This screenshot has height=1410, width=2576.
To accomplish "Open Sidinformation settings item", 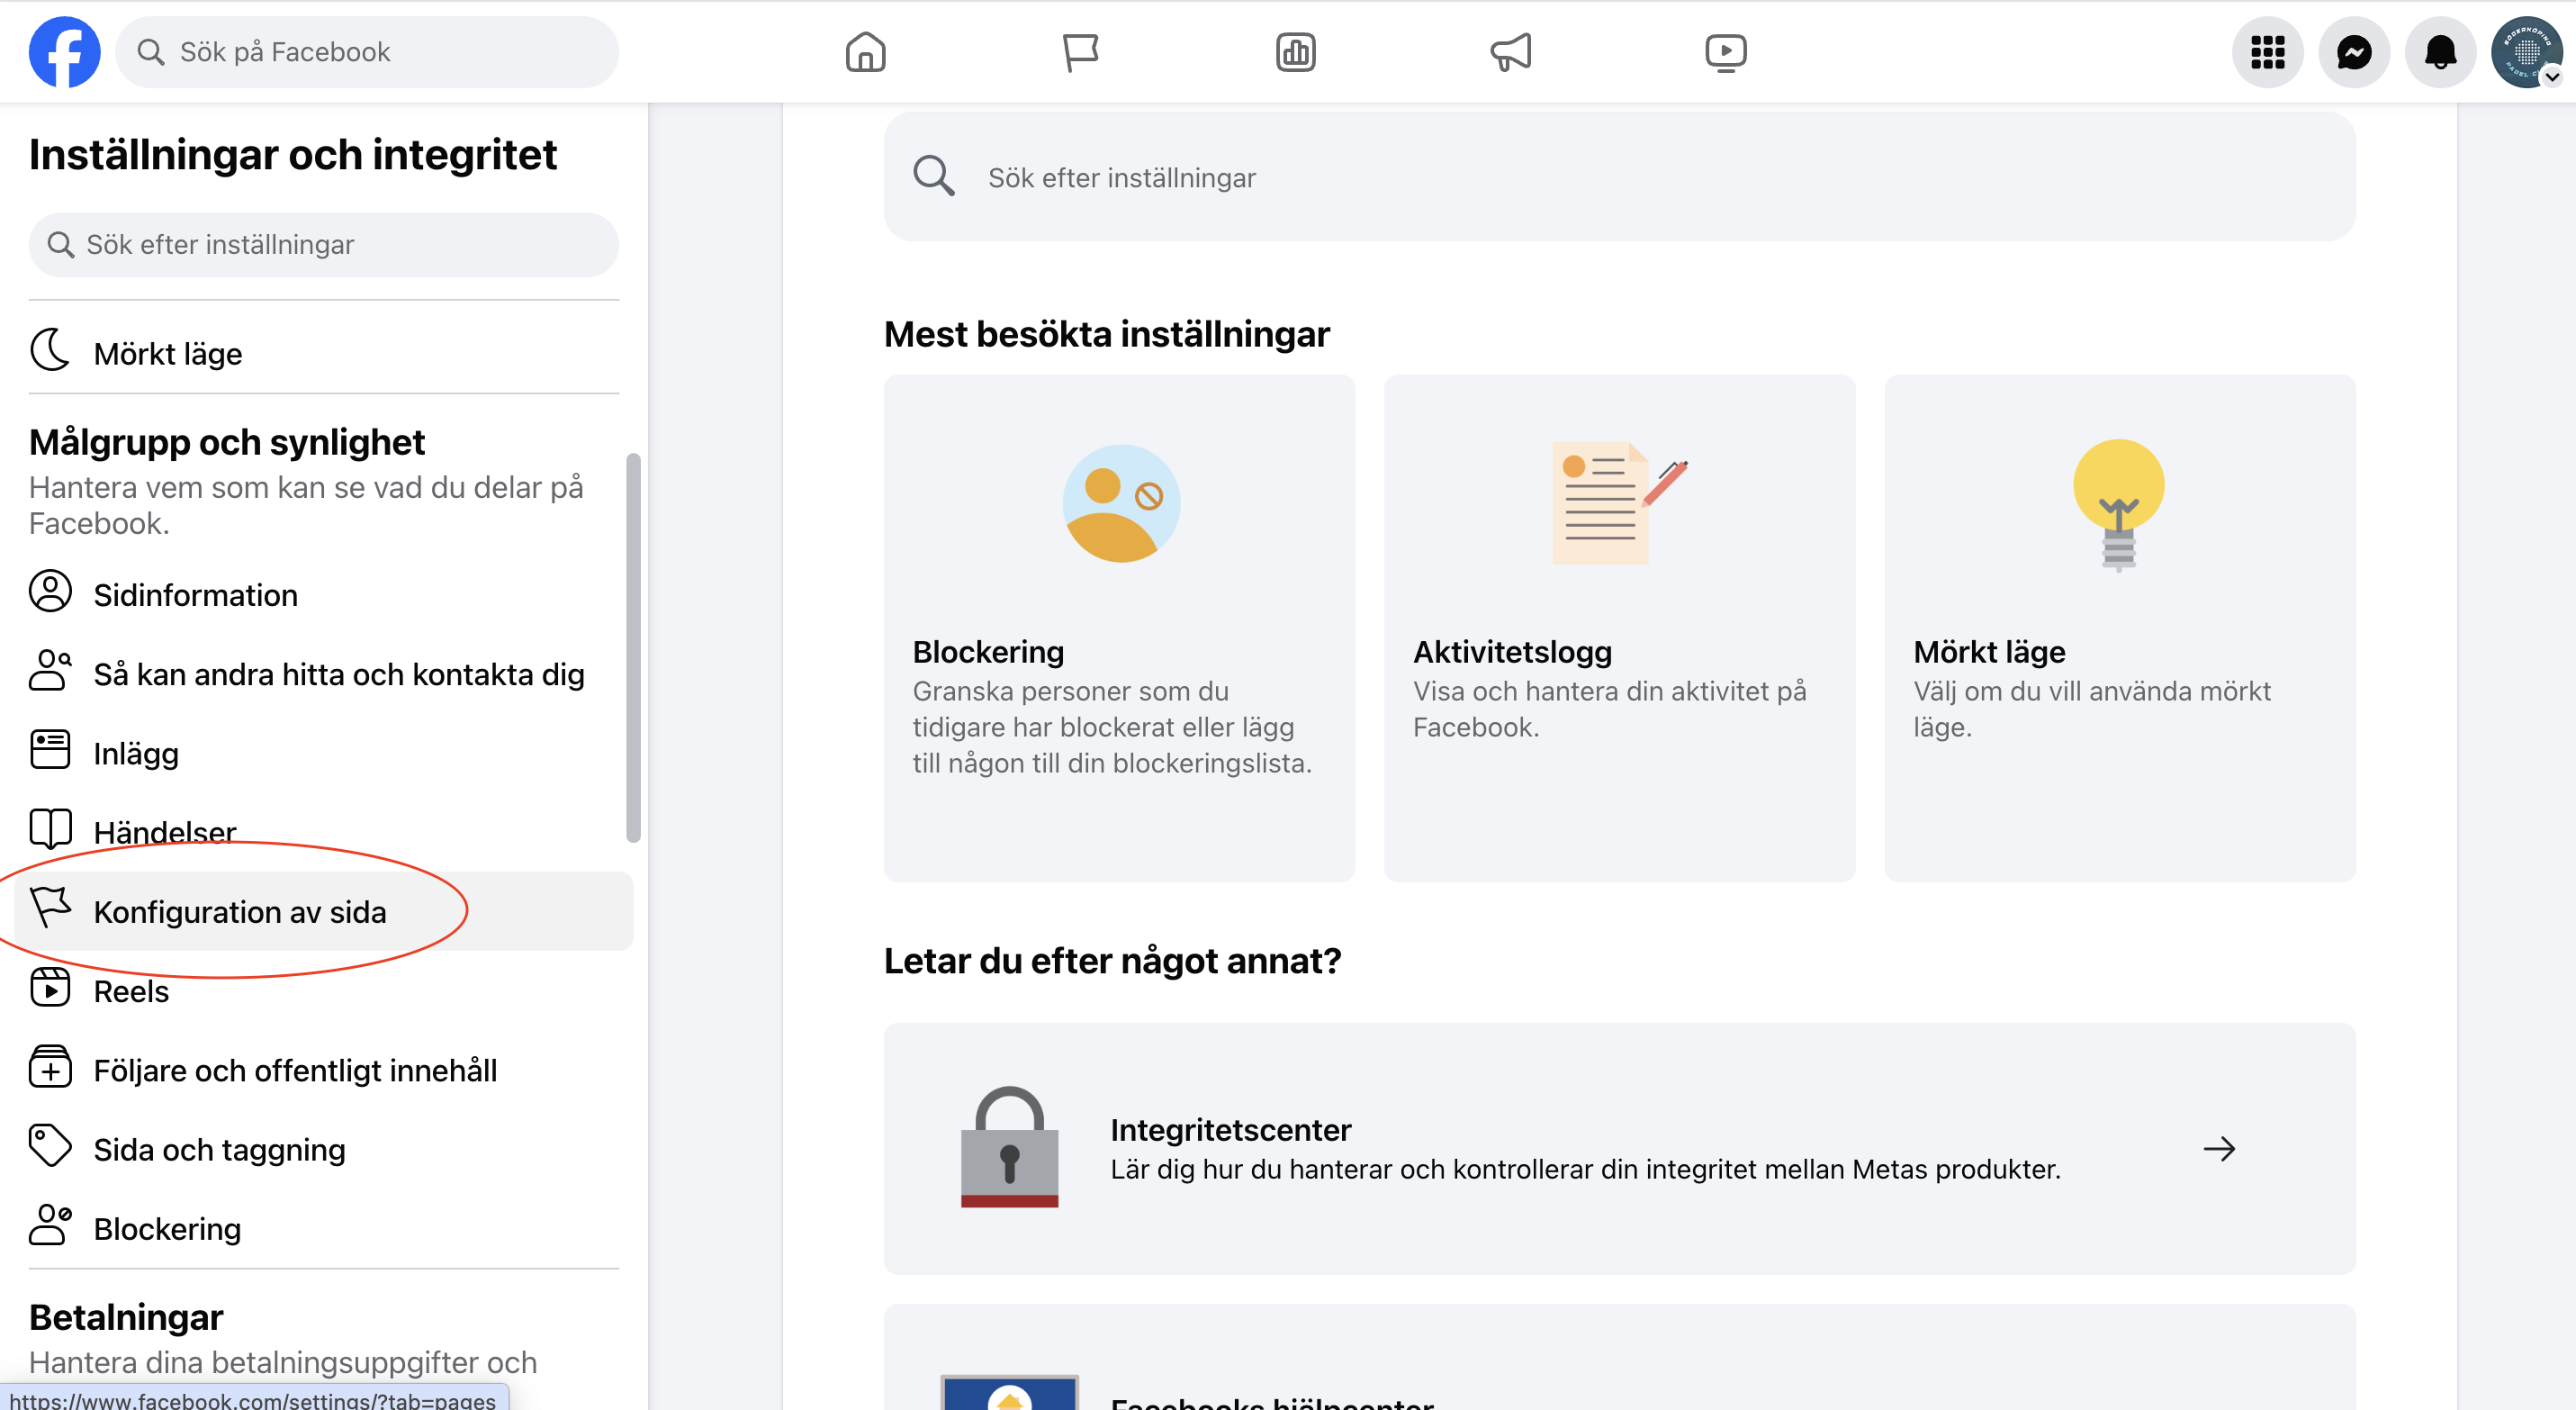I will (x=195, y=595).
